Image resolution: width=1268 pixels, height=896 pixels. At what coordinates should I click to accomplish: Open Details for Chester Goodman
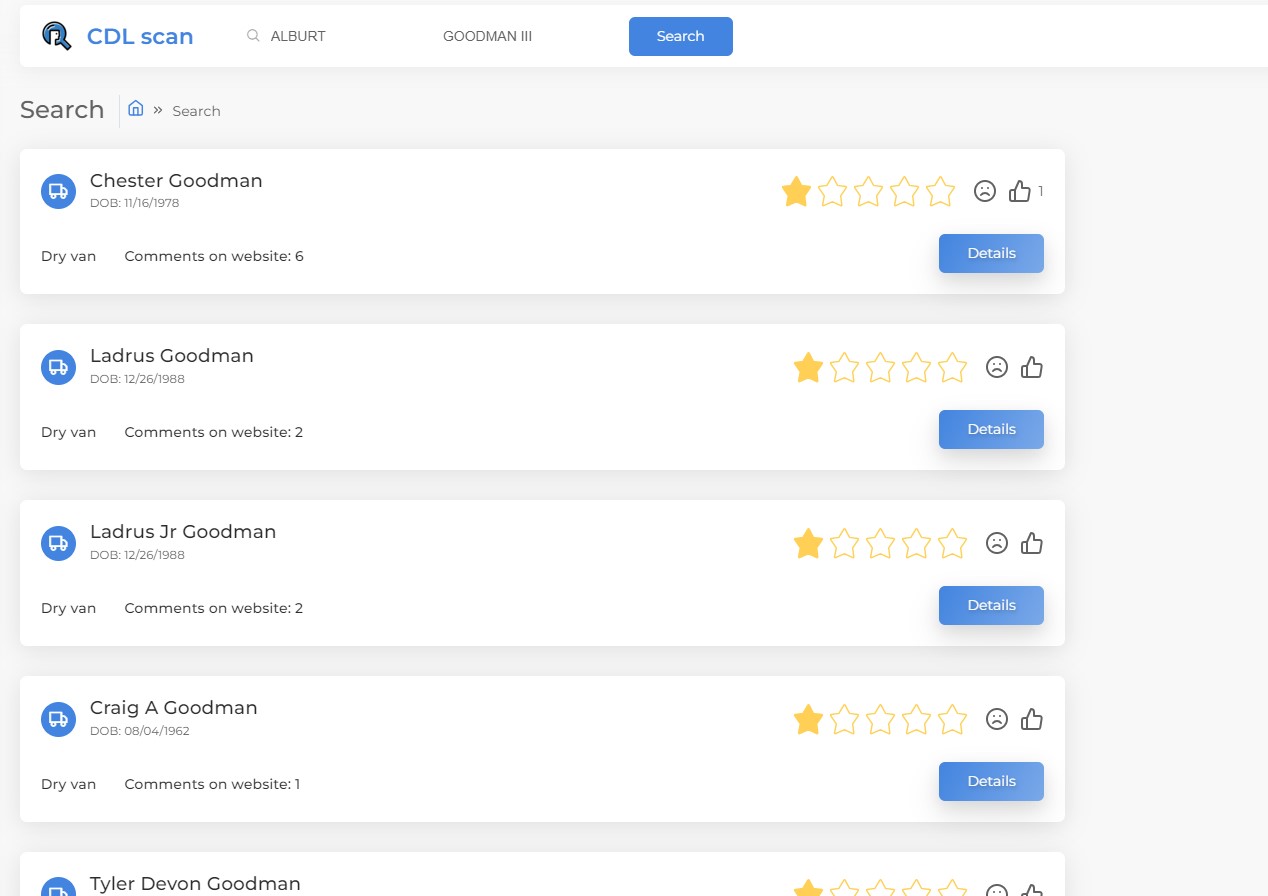coord(991,253)
